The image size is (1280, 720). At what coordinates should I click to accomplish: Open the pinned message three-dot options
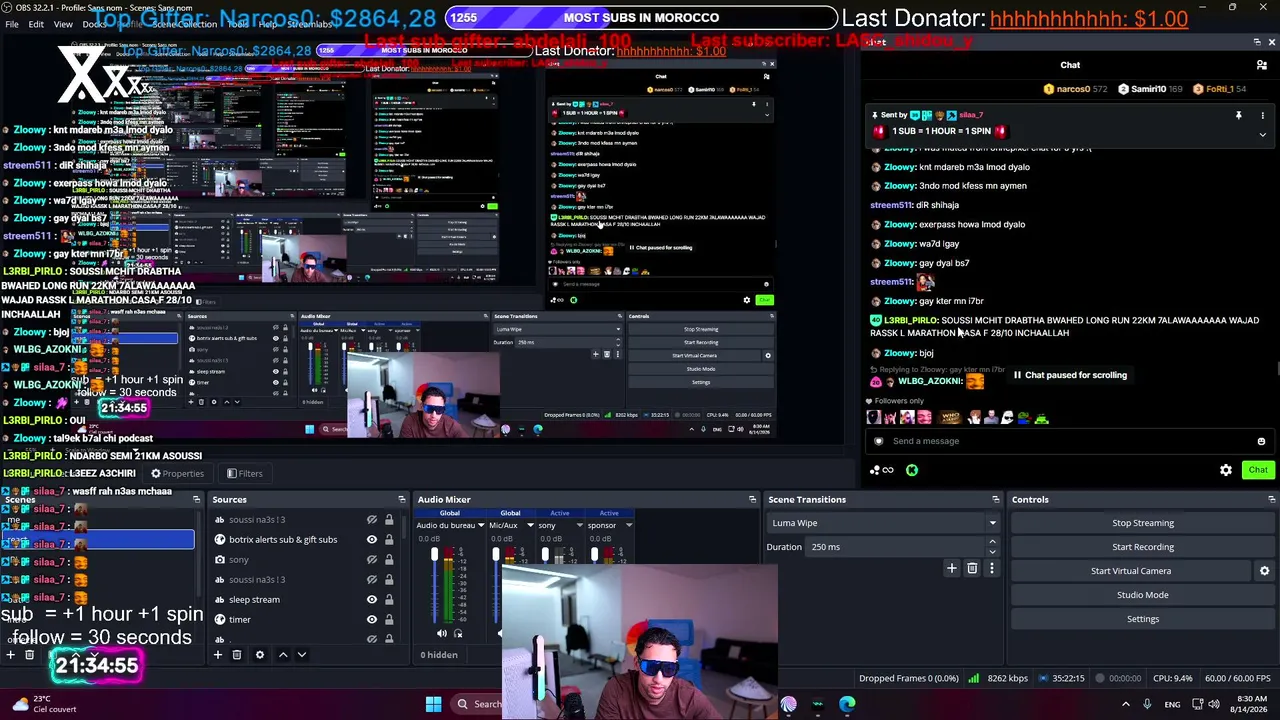(1262, 116)
